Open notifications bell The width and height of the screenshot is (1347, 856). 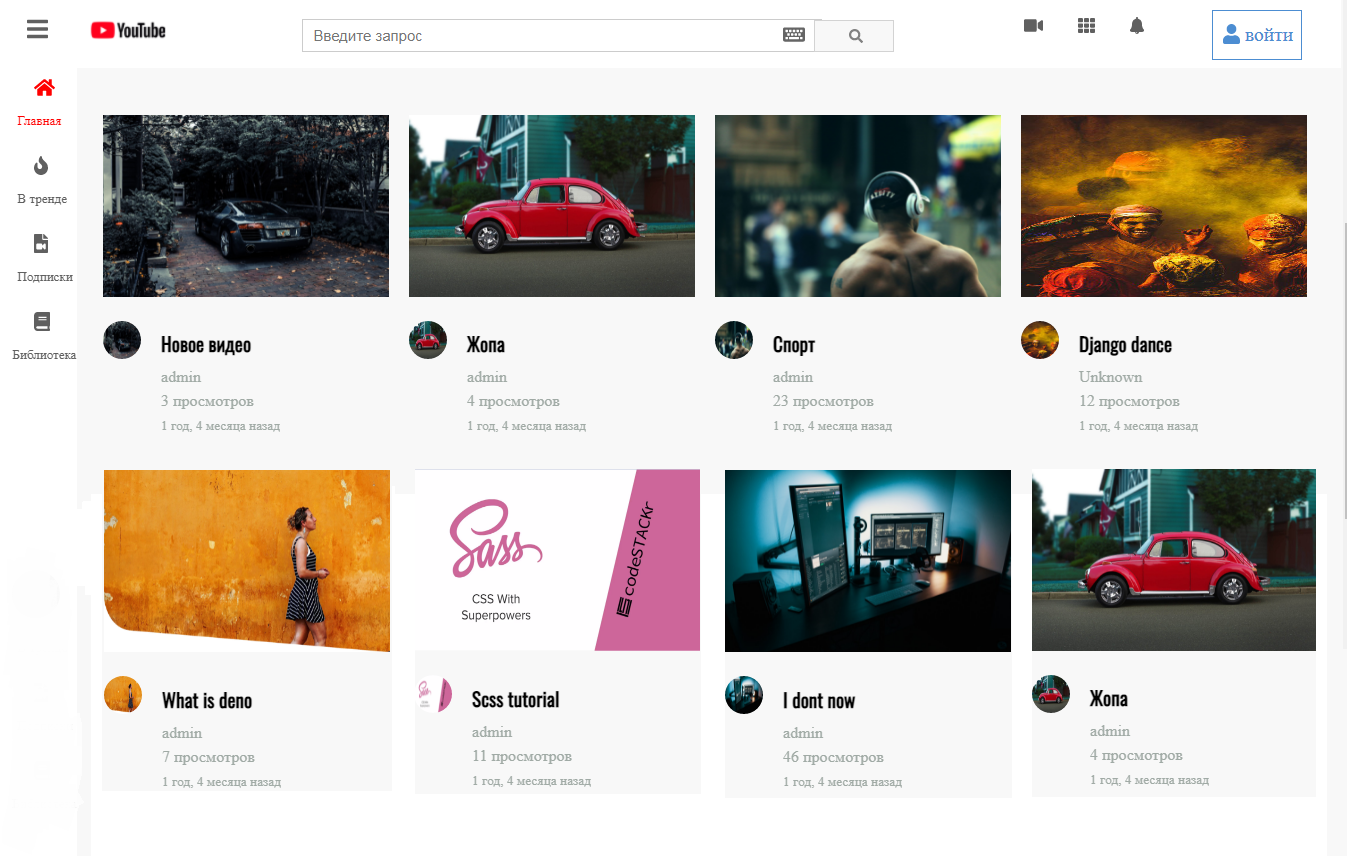tap(1137, 25)
